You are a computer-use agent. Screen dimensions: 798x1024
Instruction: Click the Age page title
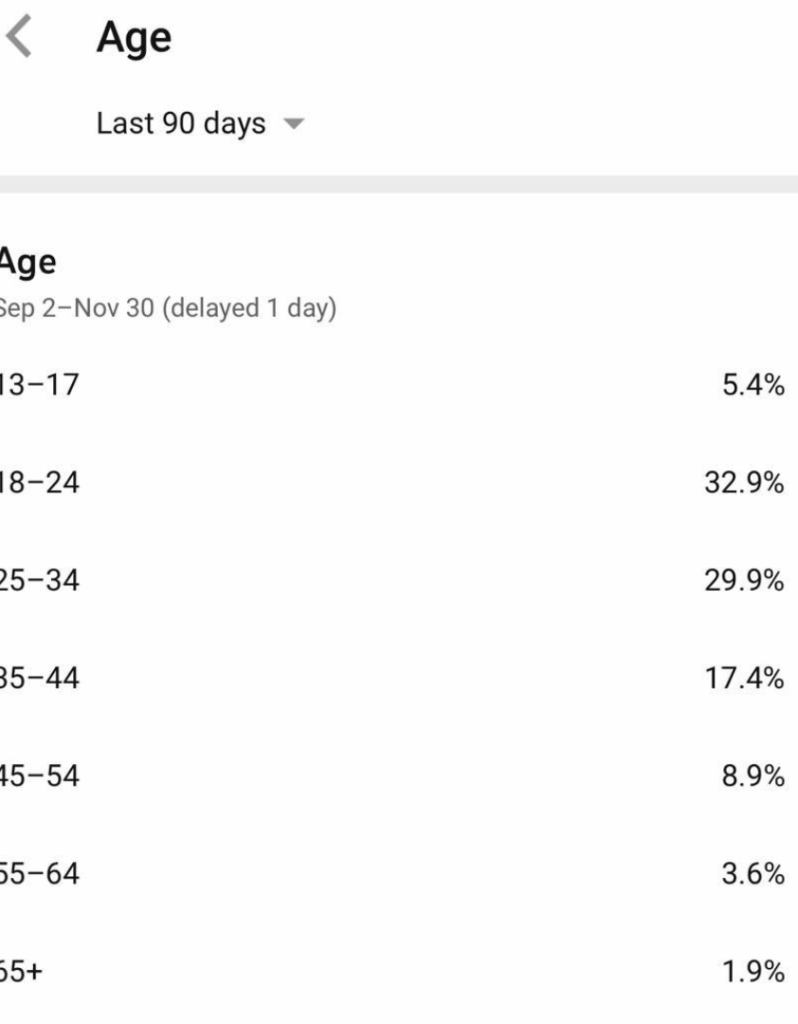[x=133, y=39]
